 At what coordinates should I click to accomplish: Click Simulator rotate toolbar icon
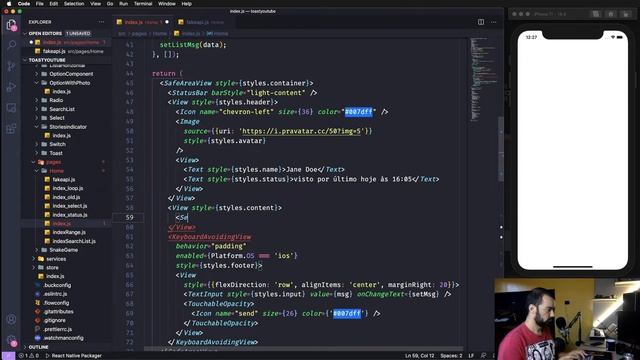626,14
